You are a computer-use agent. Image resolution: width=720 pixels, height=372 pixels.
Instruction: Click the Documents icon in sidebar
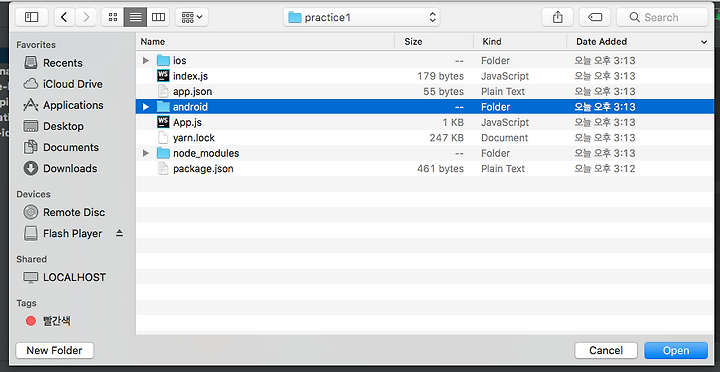[x=31, y=147]
